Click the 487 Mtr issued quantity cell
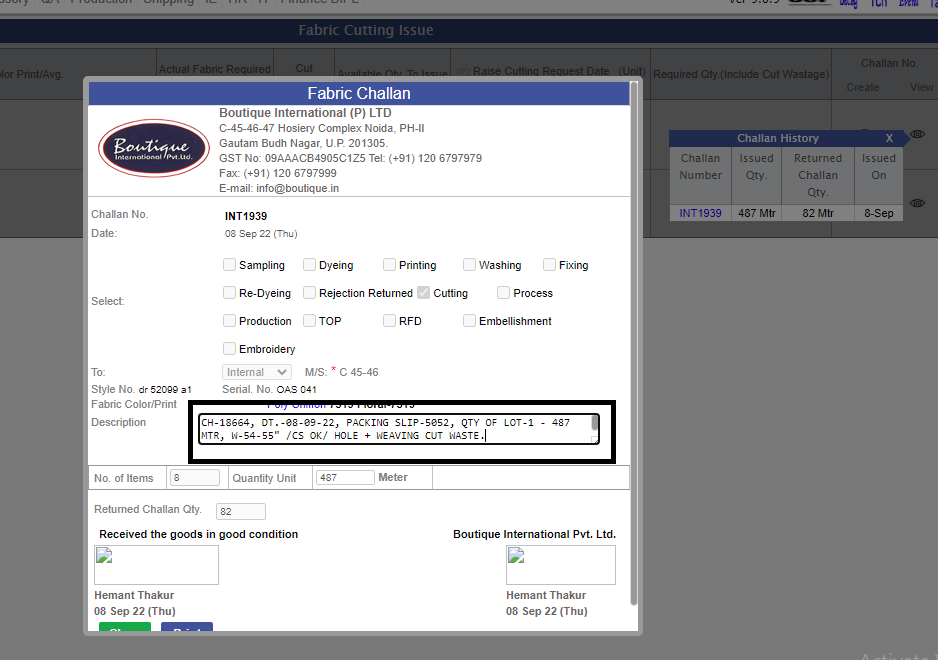This screenshot has width=938, height=660. coord(756,213)
